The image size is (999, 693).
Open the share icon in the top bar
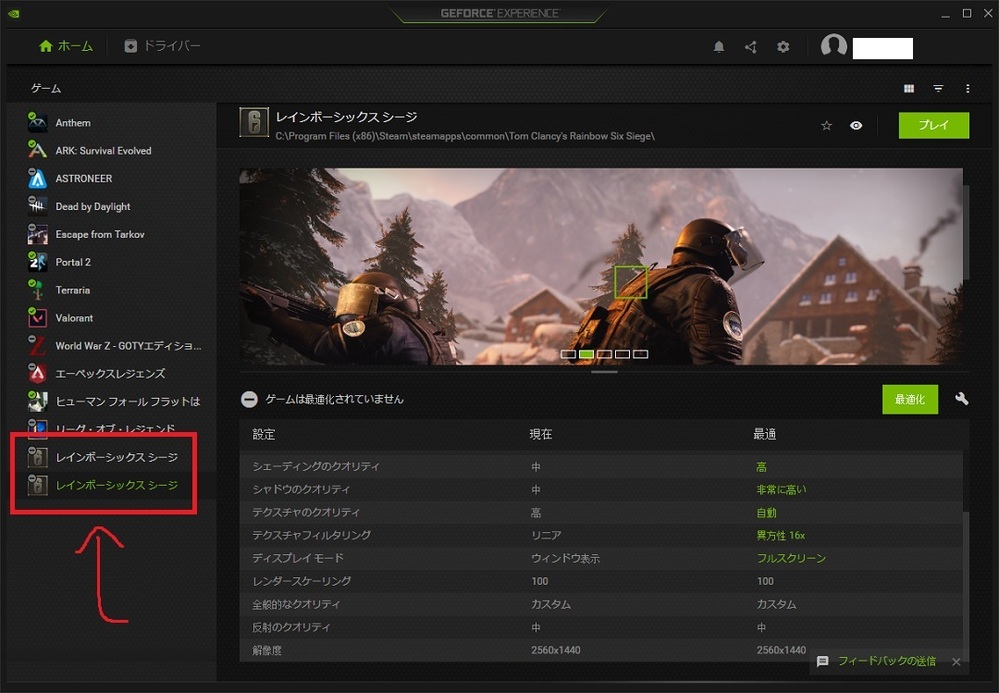click(x=751, y=46)
